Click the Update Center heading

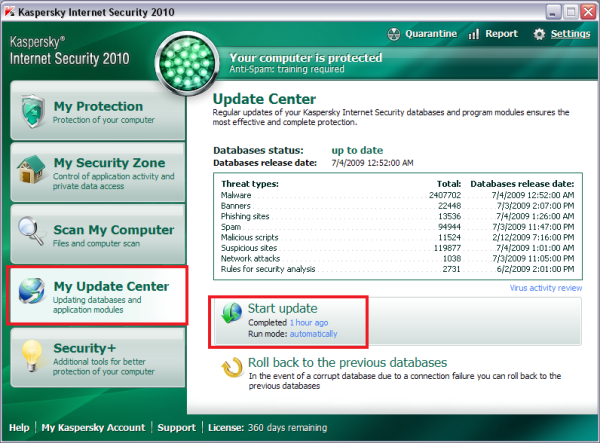click(264, 99)
